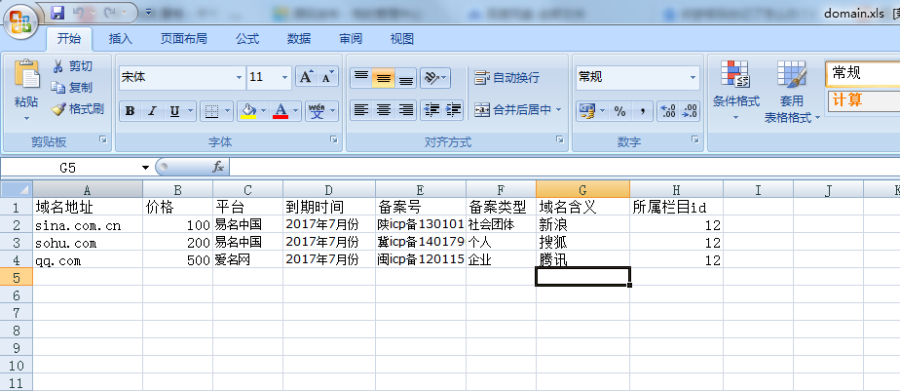Screen dimensions: 900x391
Task: Open Font dialog launcher (字体 group)
Action: click(x=333, y=140)
